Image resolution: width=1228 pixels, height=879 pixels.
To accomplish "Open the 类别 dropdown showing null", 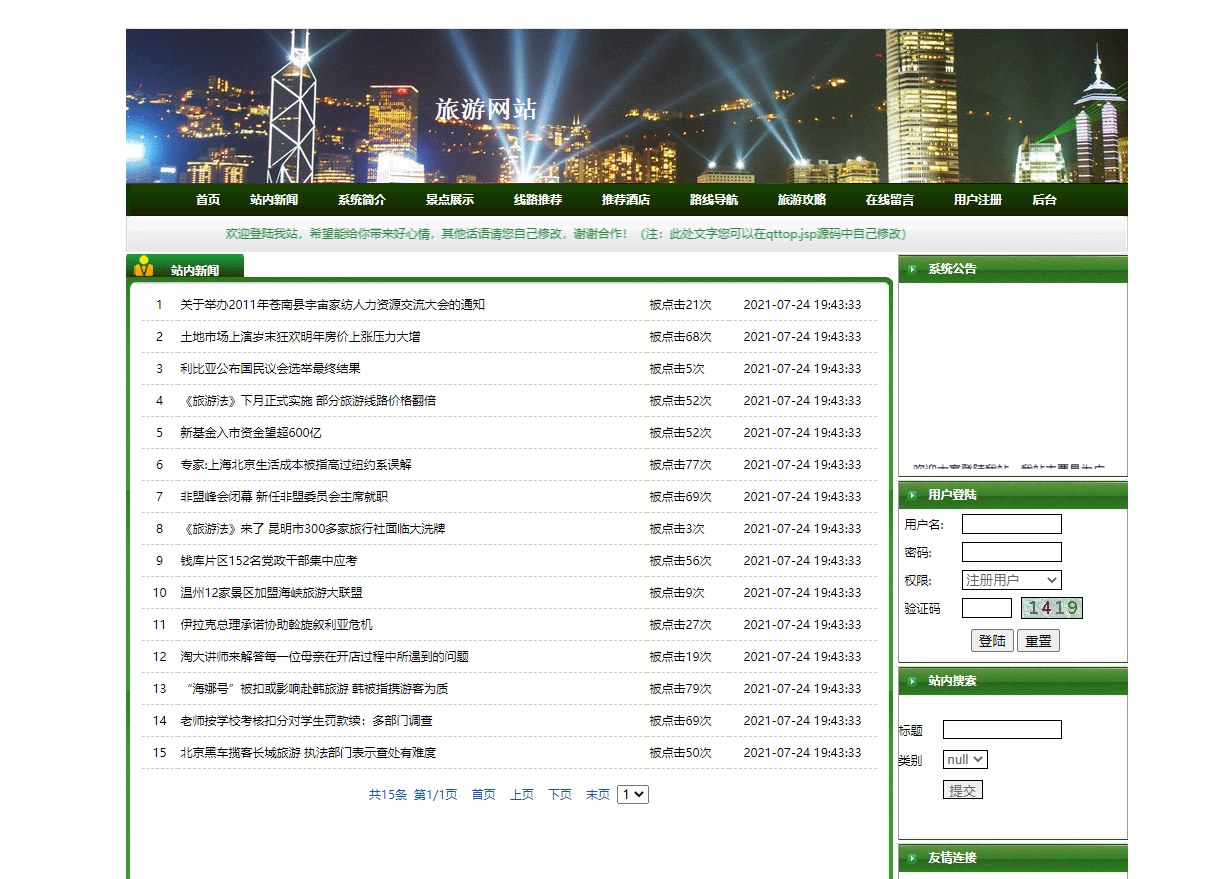I will tap(965, 759).
